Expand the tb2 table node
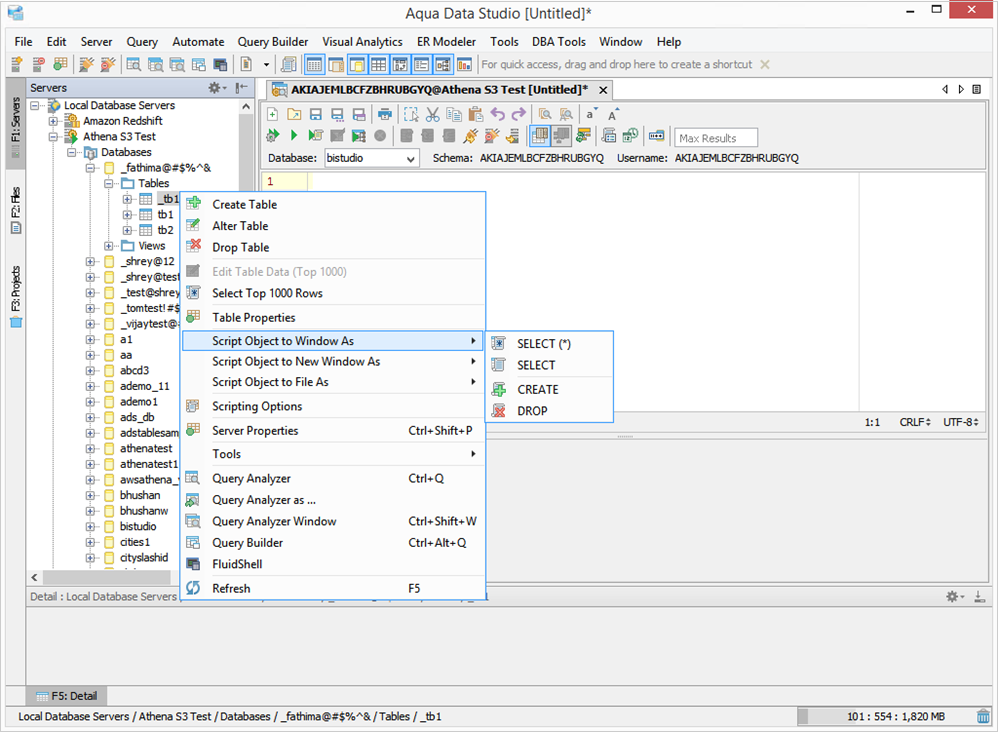 tap(127, 230)
